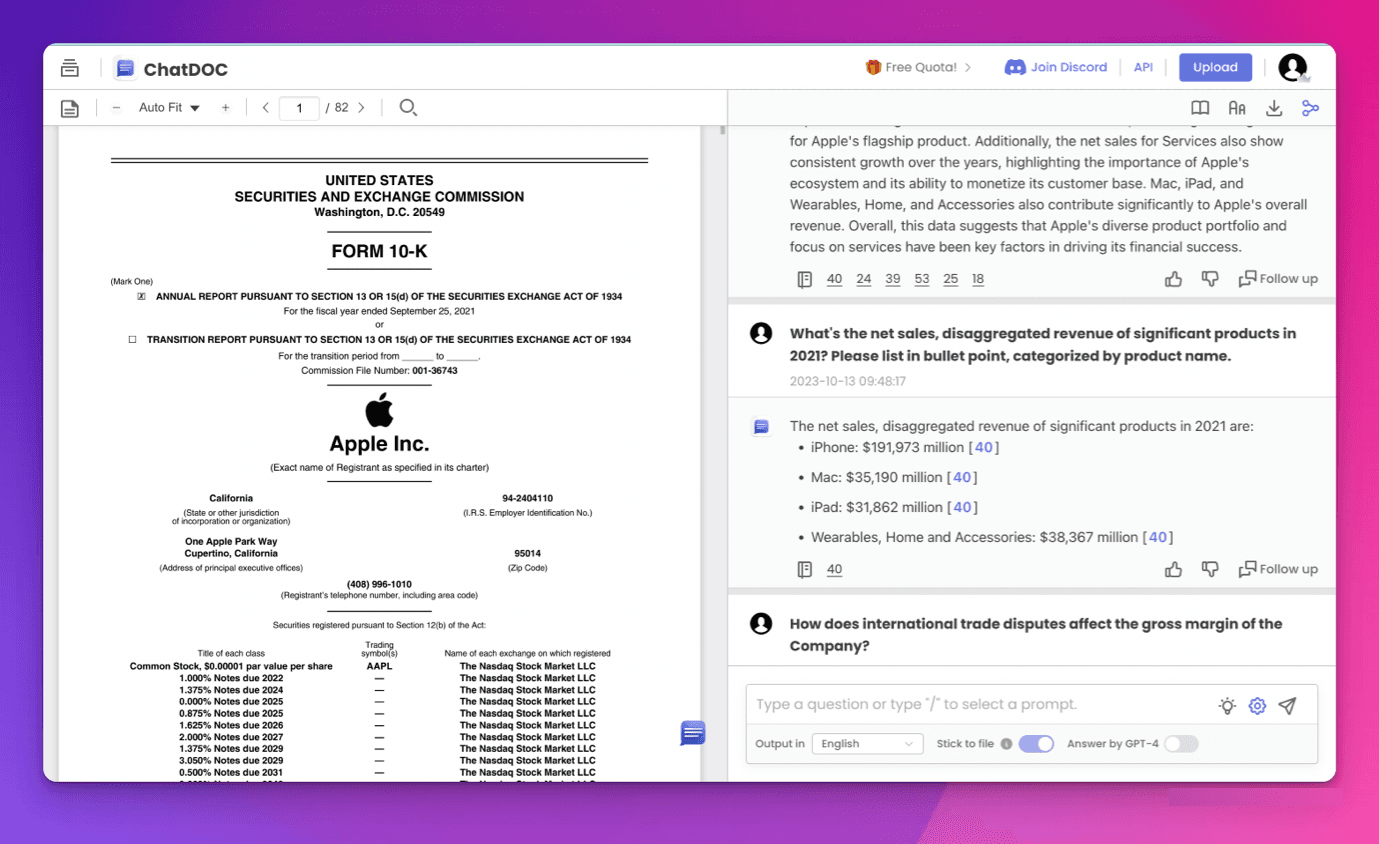This screenshot has width=1379, height=844.
Task: Open the document list sidebar icon
Action: point(69,68)
